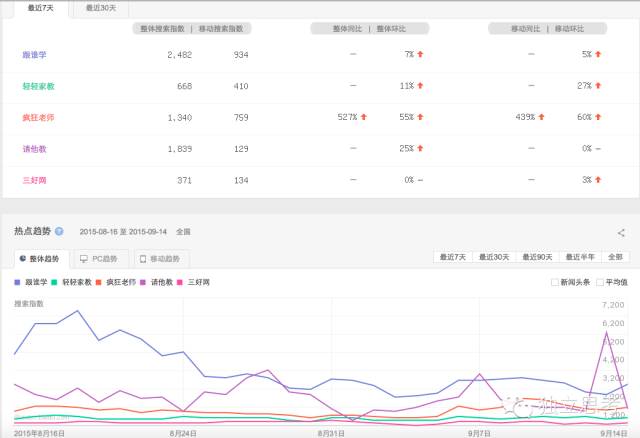Click the pie icon on 整体趋势 tab
This screenshot has width=640, height=438.
click(x=22, y=259)
